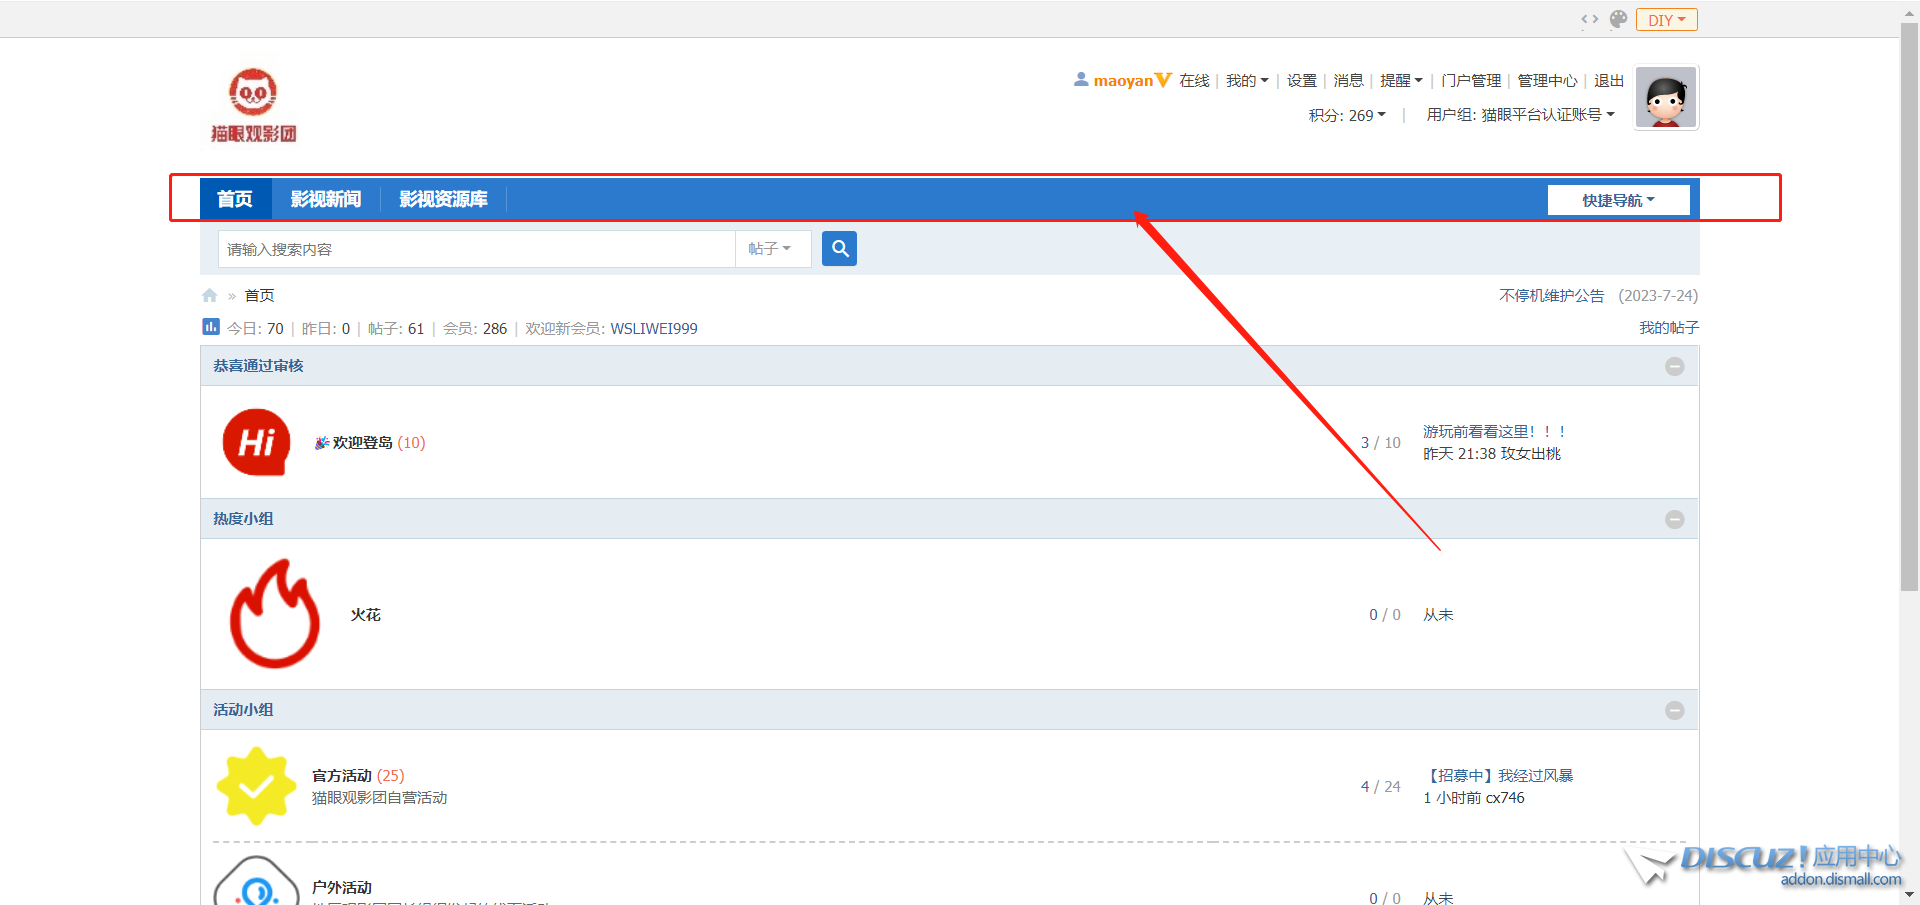The height and width of the screenshot is (905, 1920).
Task: Collapse the 热度小组 section
Action: click(x=1674, y=519)
